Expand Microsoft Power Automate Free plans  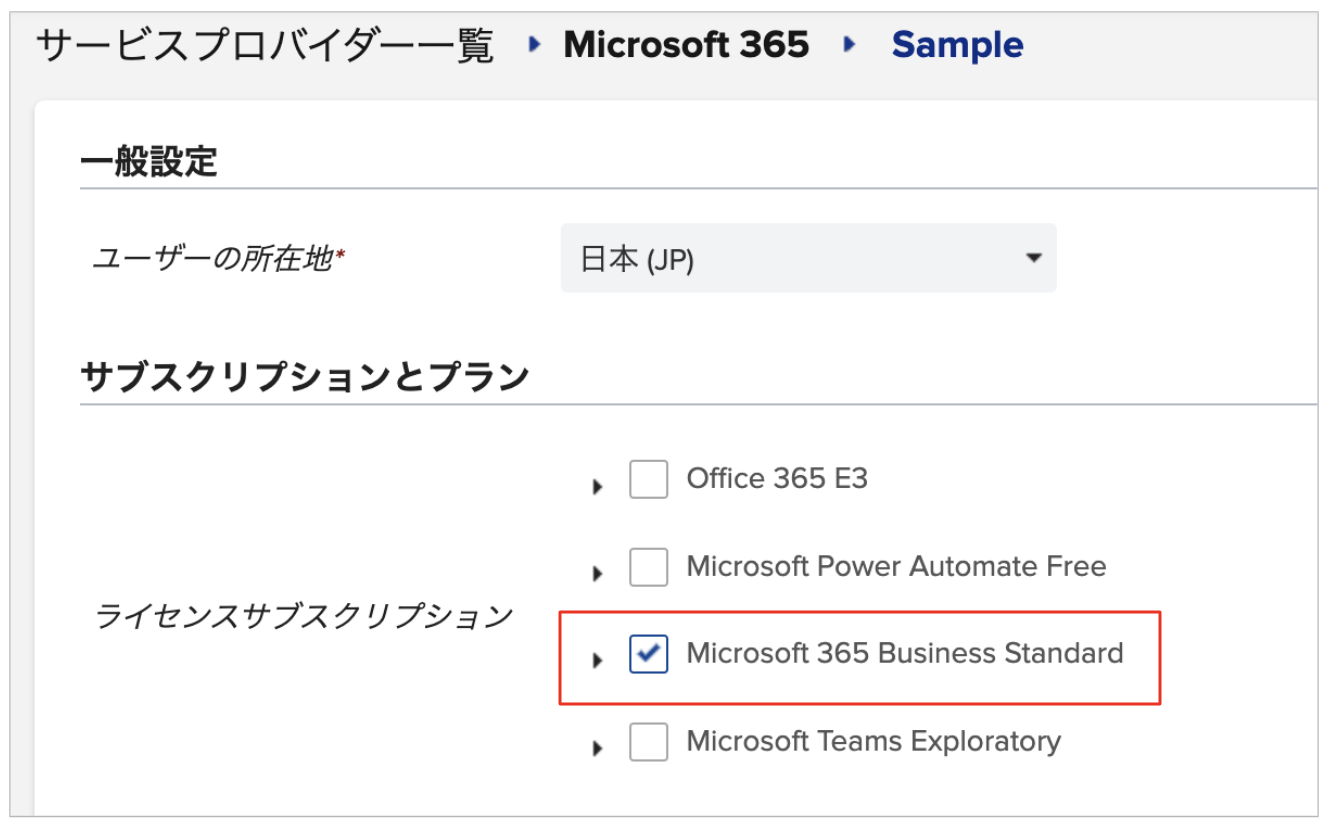[x=598, y=574]
